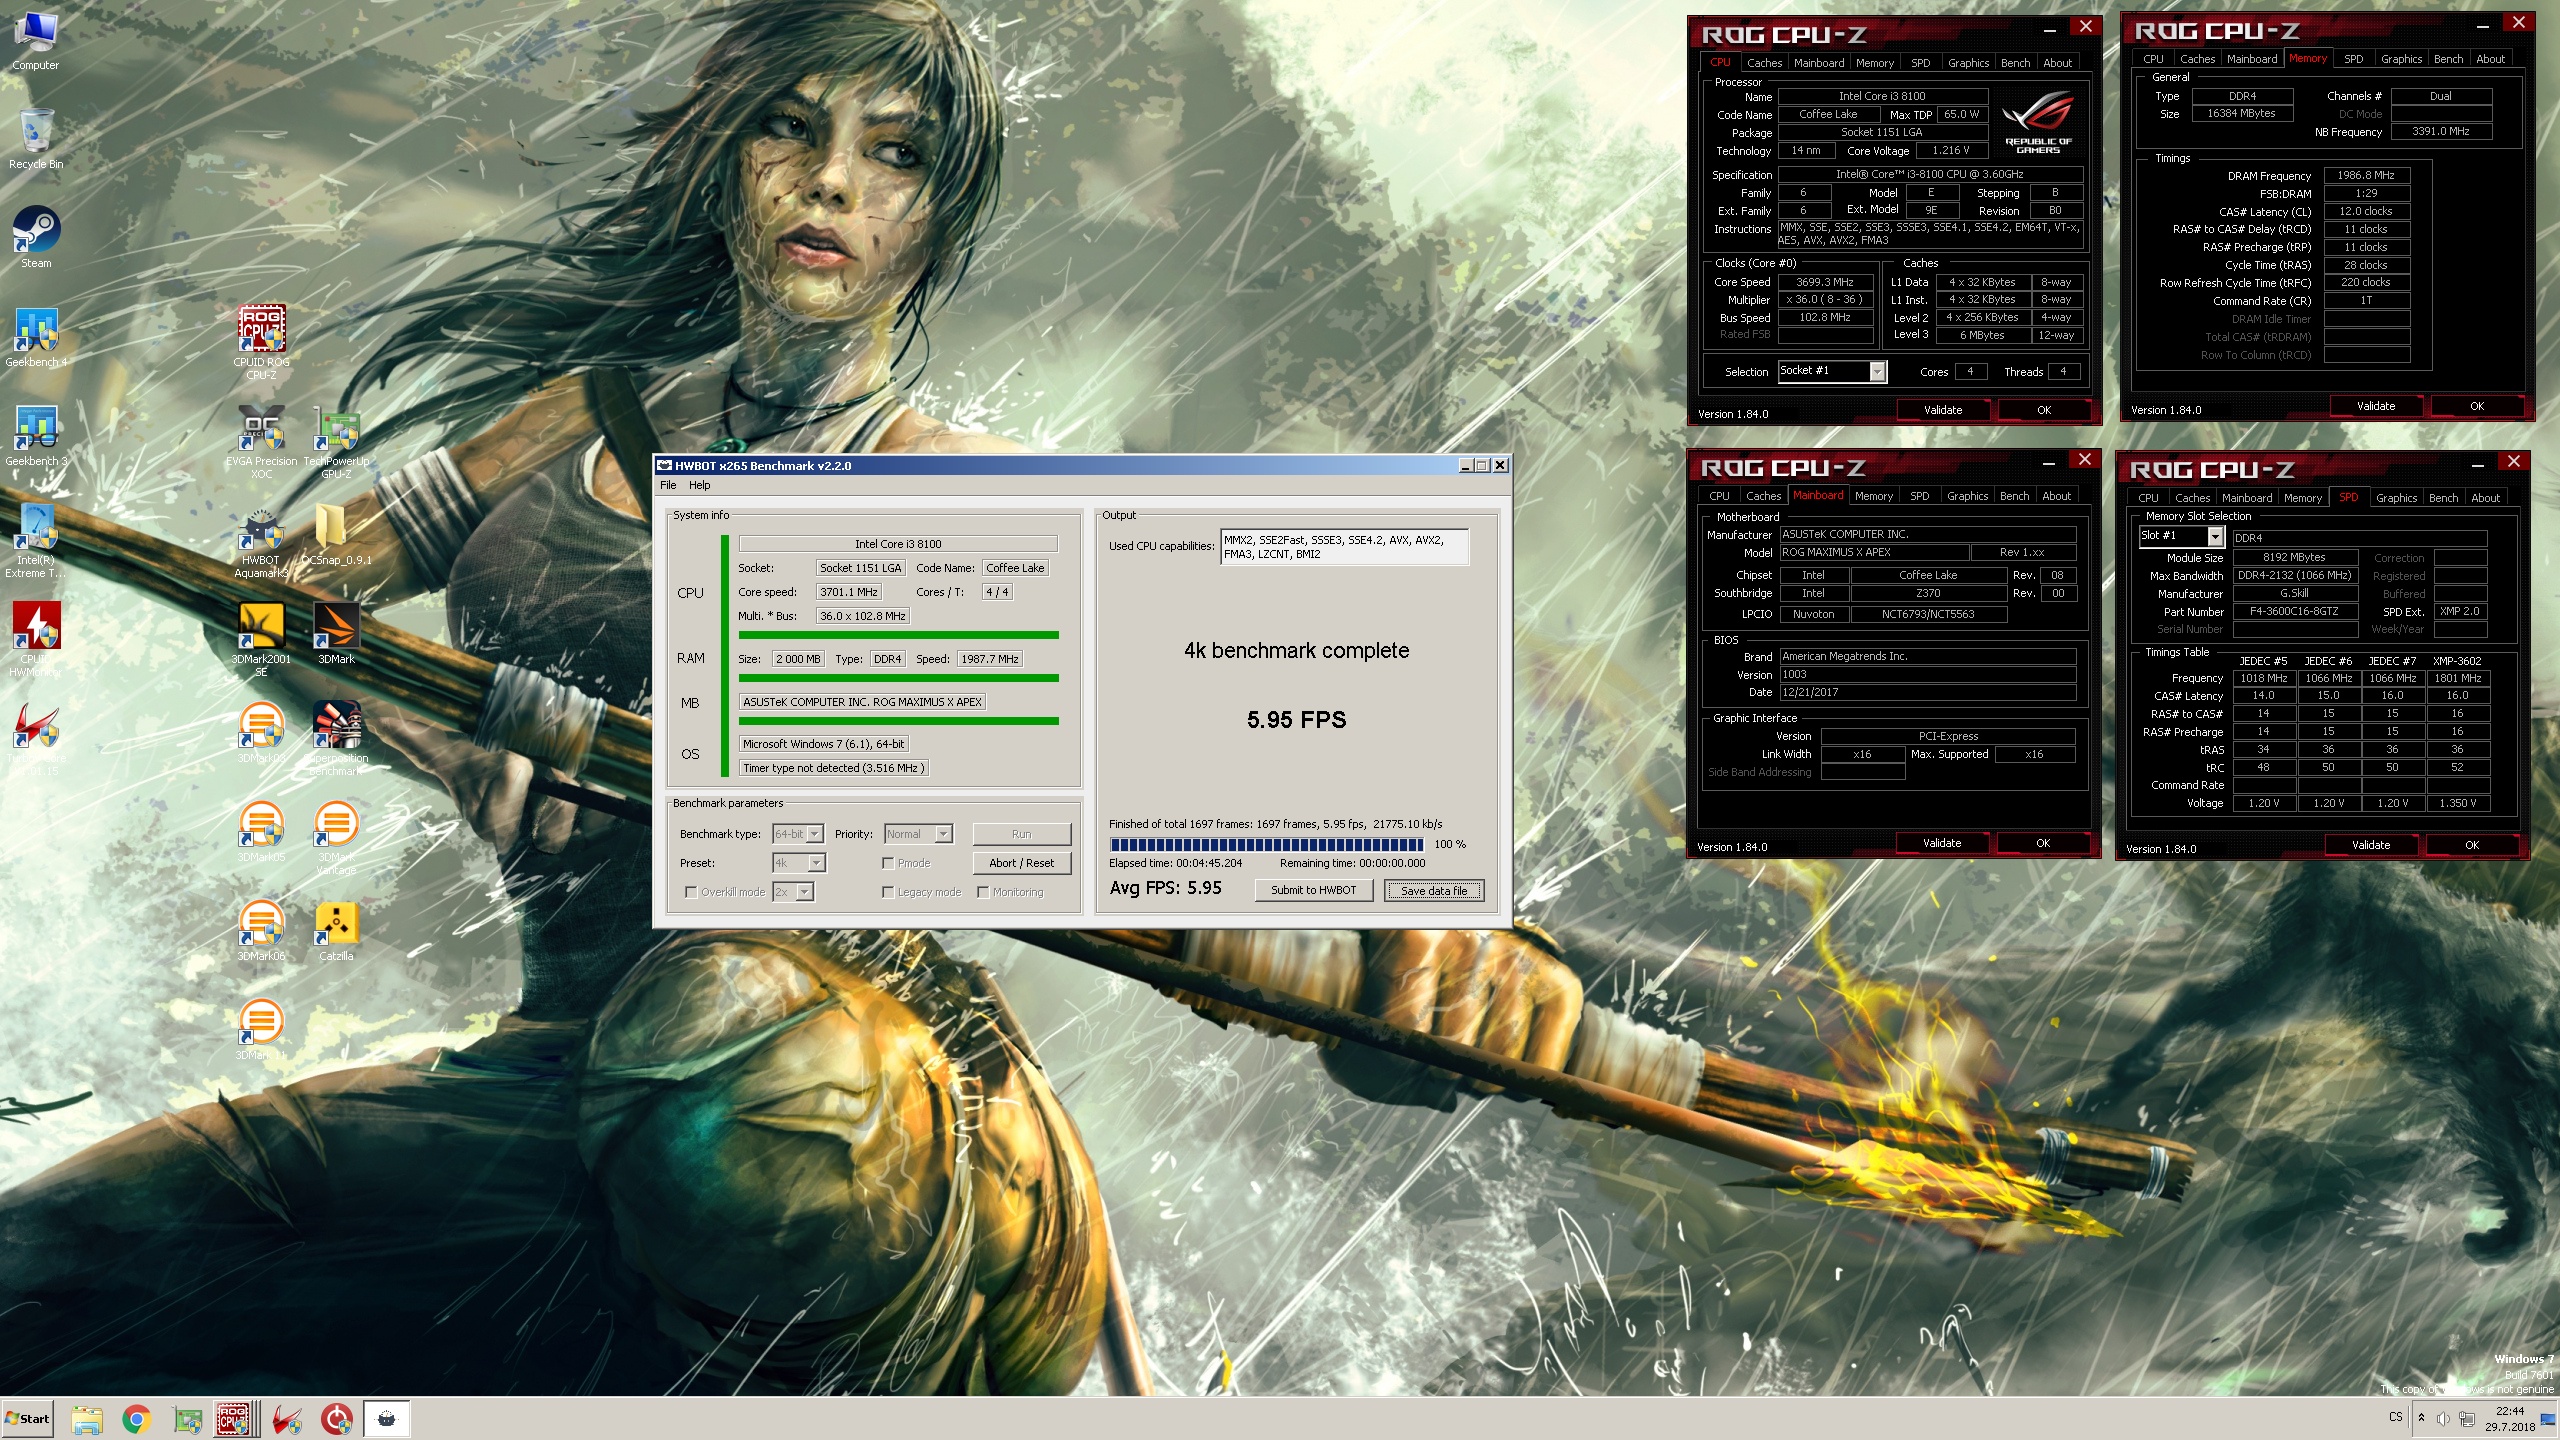The image size is (2560, 1440).
Task: Launch the Steam desktop shortcut
Action: (36, 238)
